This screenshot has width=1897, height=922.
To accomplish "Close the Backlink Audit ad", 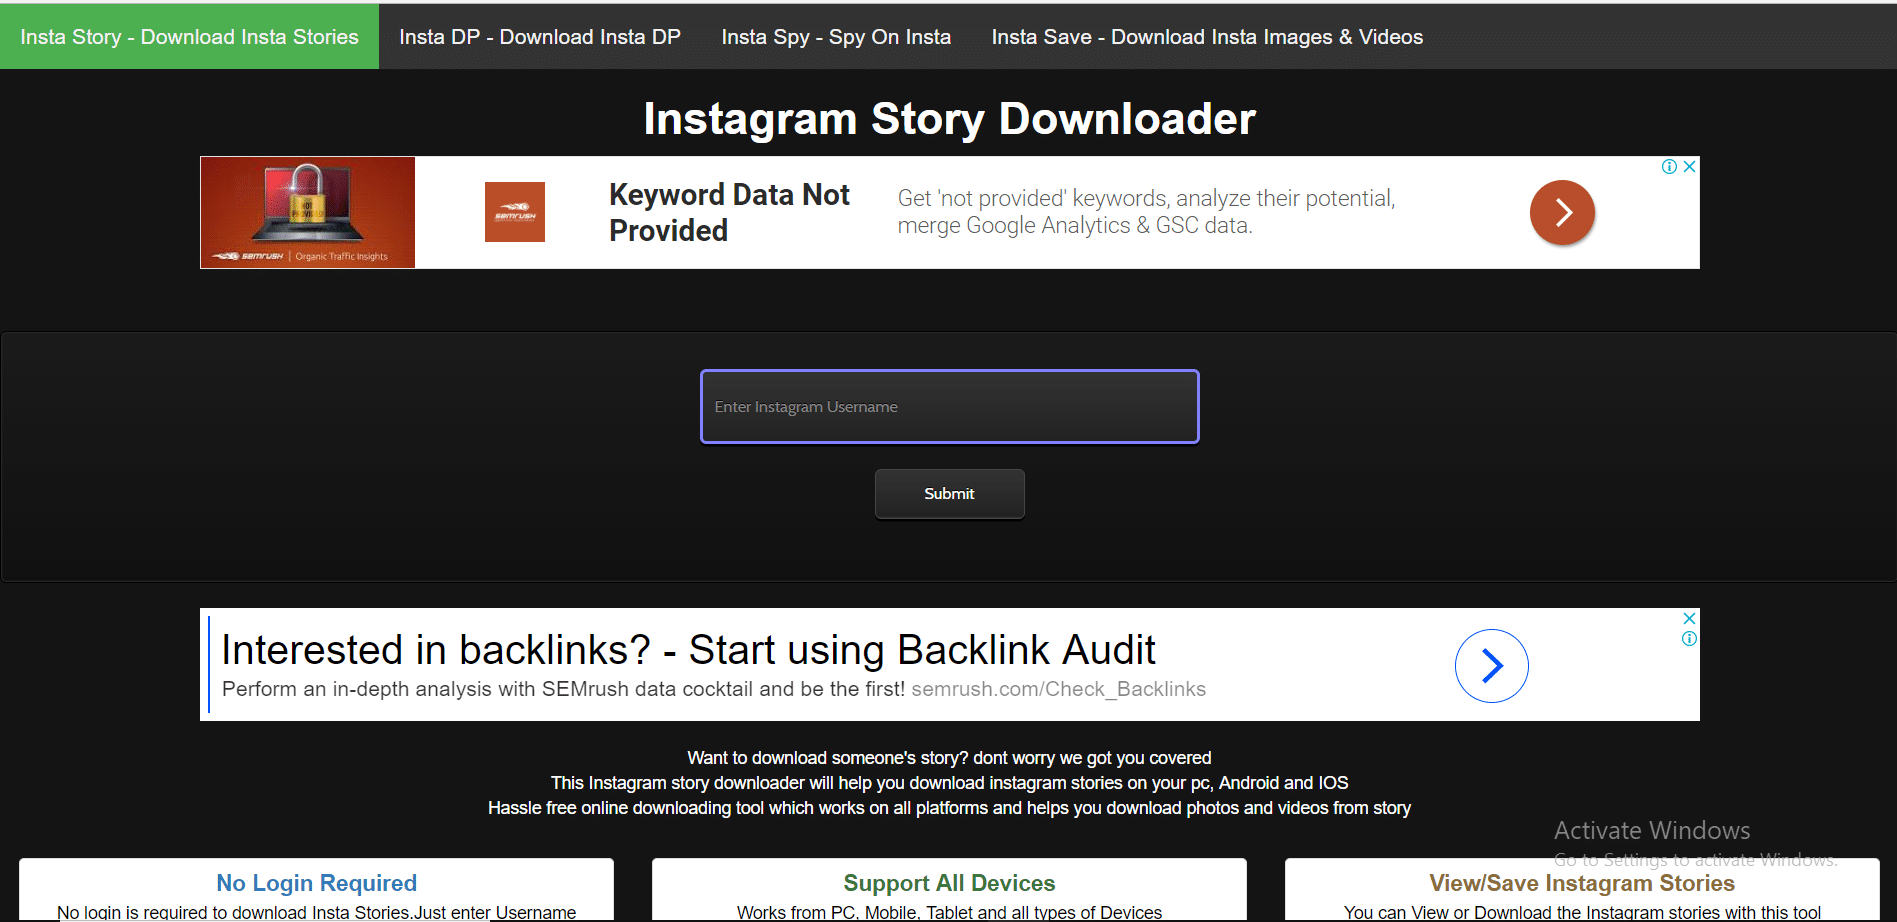I will click(x=1689, y=619).
